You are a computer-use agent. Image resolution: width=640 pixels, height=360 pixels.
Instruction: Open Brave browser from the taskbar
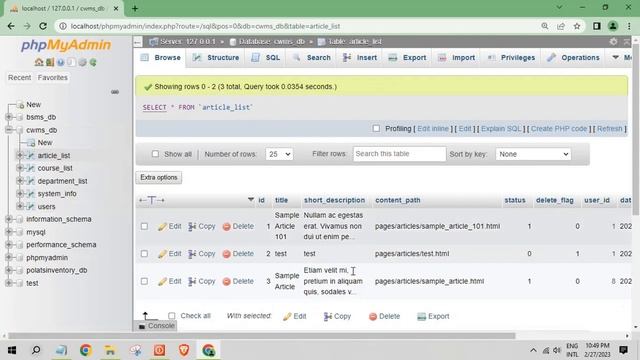point(184,350)
